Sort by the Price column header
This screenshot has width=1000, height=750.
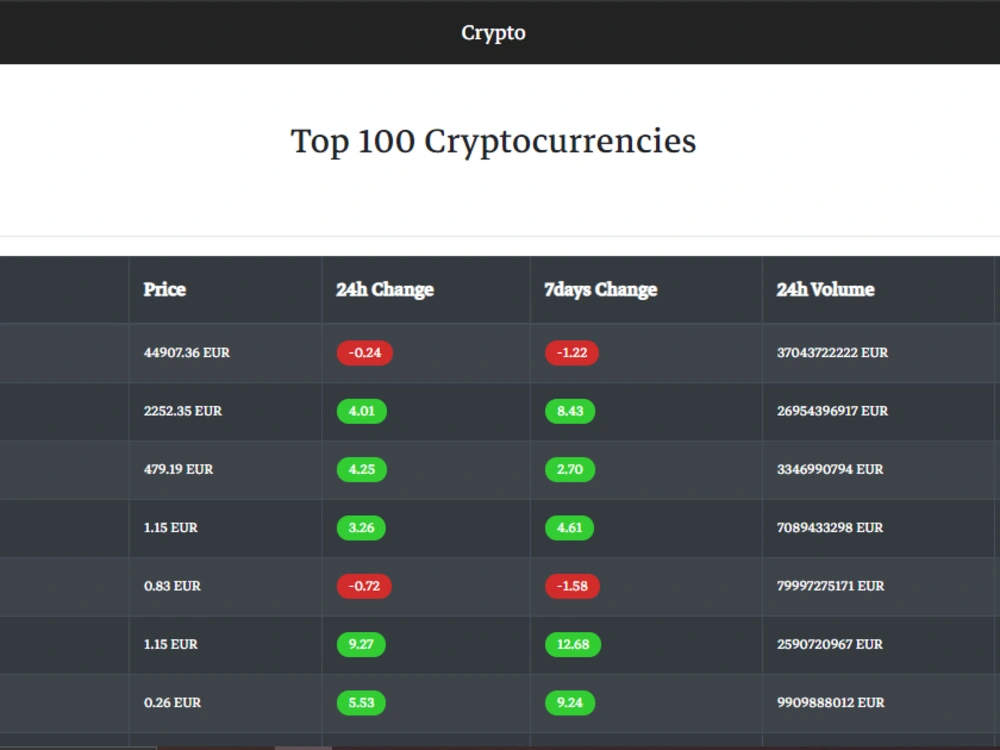pyautogui.click(x=165, y=290)
